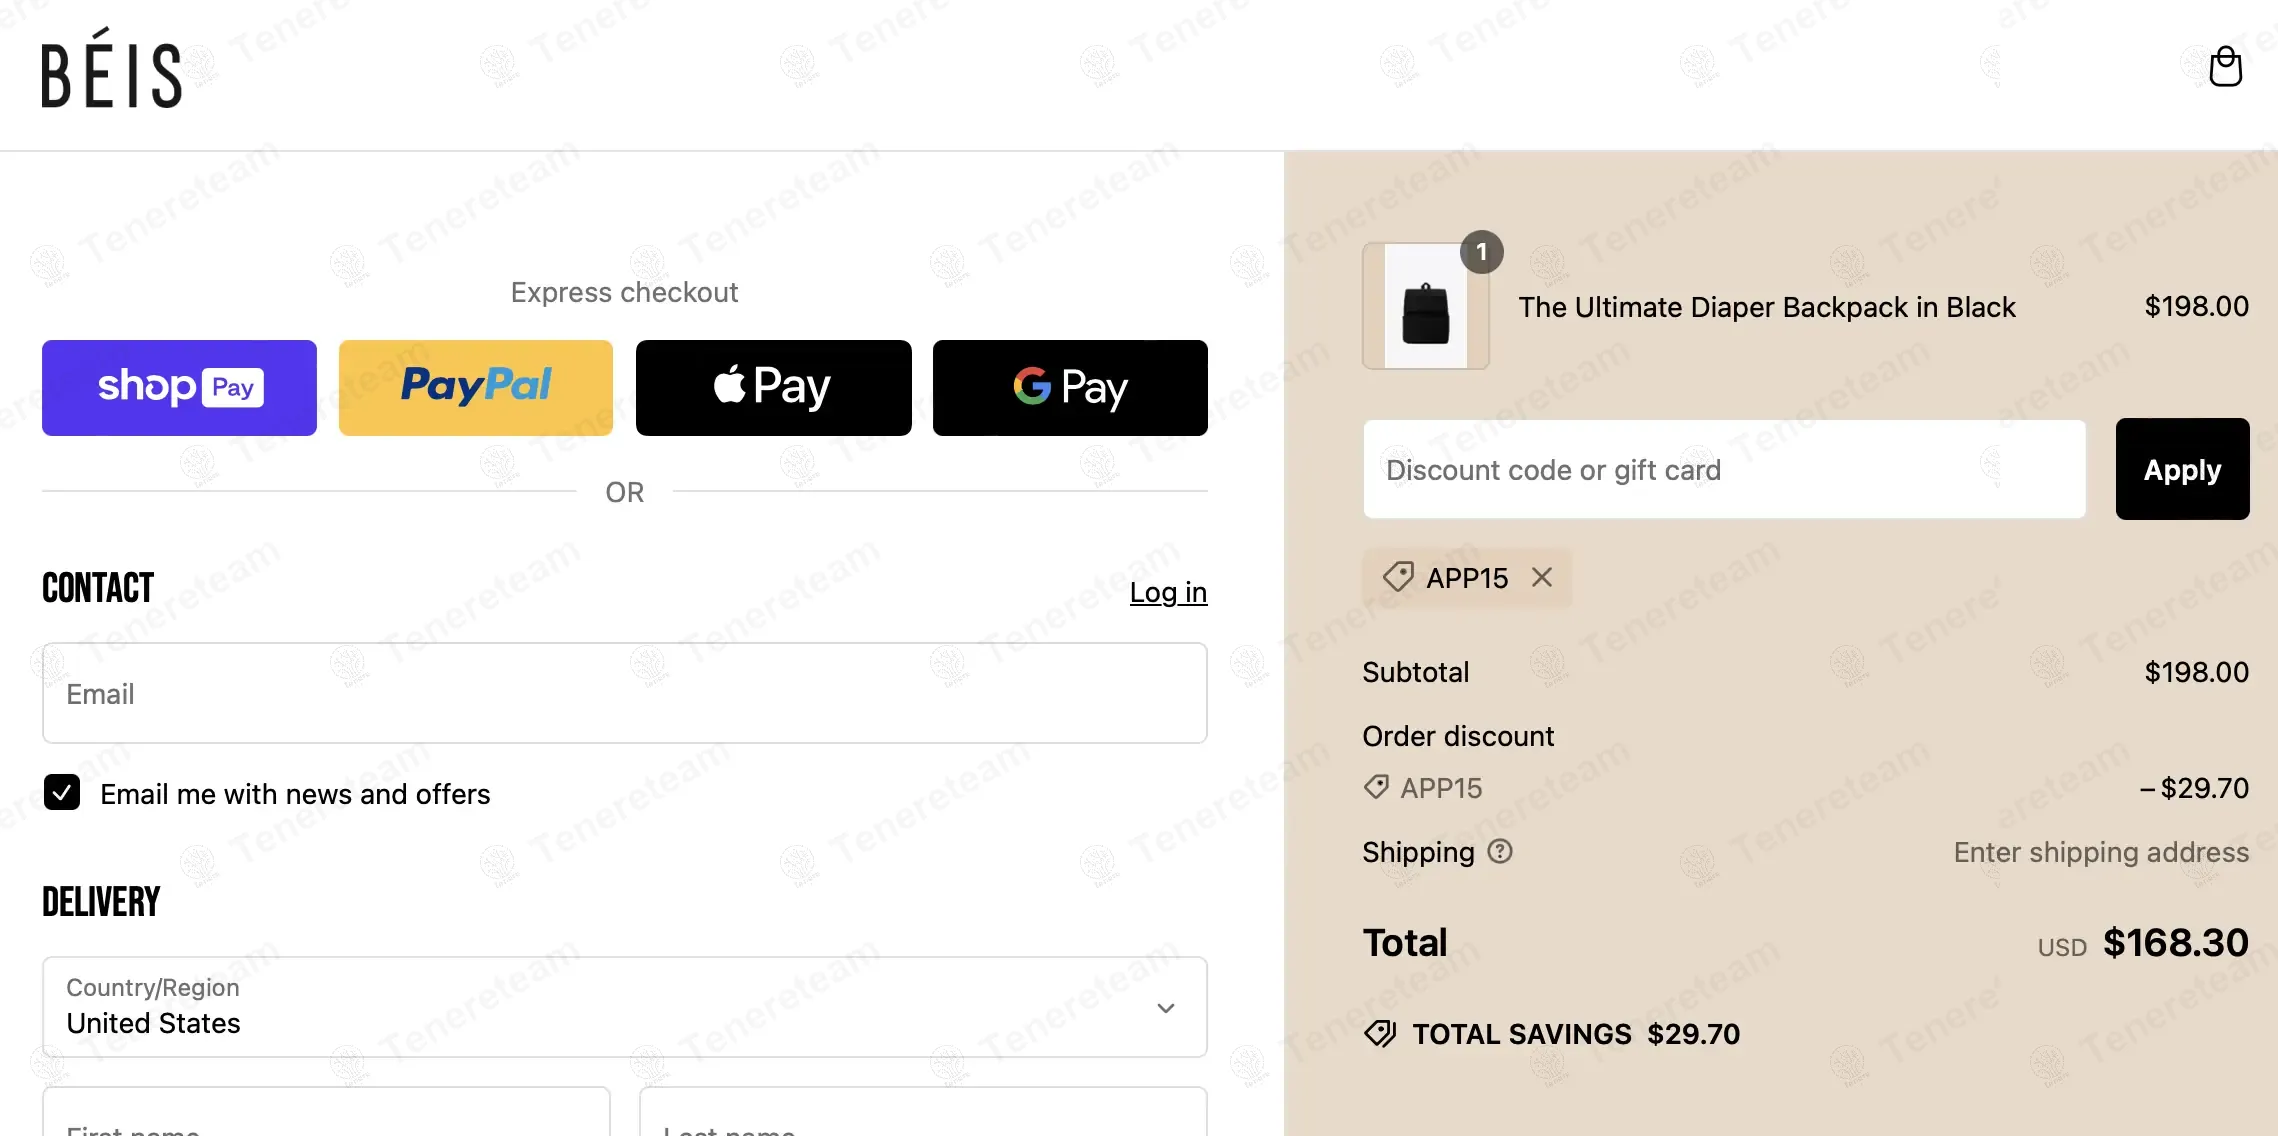Click the BÉIS logo
Image resolution: width=2278 pixels, height=1136 pixels.
click(111, 68)
